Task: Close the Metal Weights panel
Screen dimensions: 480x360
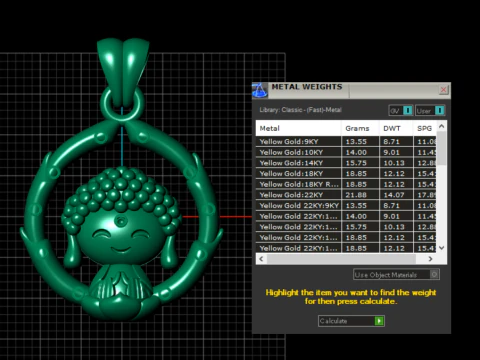Action: click(443, 90)
